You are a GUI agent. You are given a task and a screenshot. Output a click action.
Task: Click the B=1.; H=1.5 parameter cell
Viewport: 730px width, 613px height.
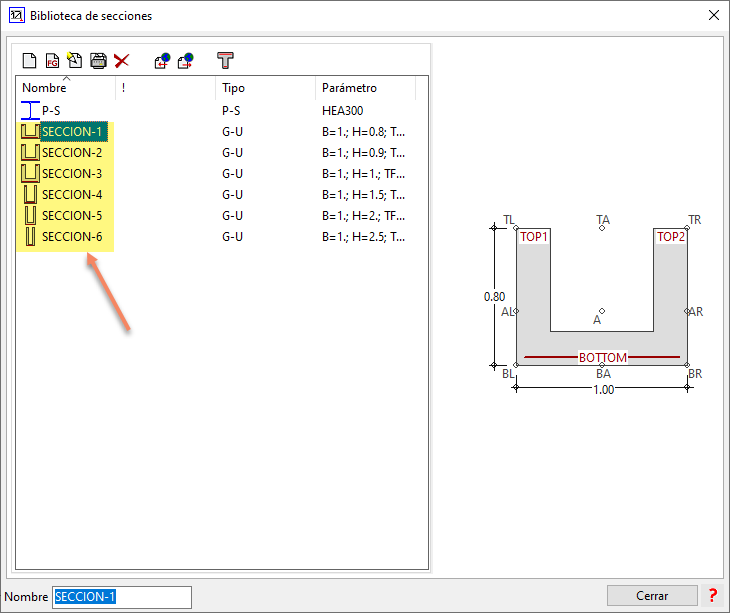coord(363,195)
